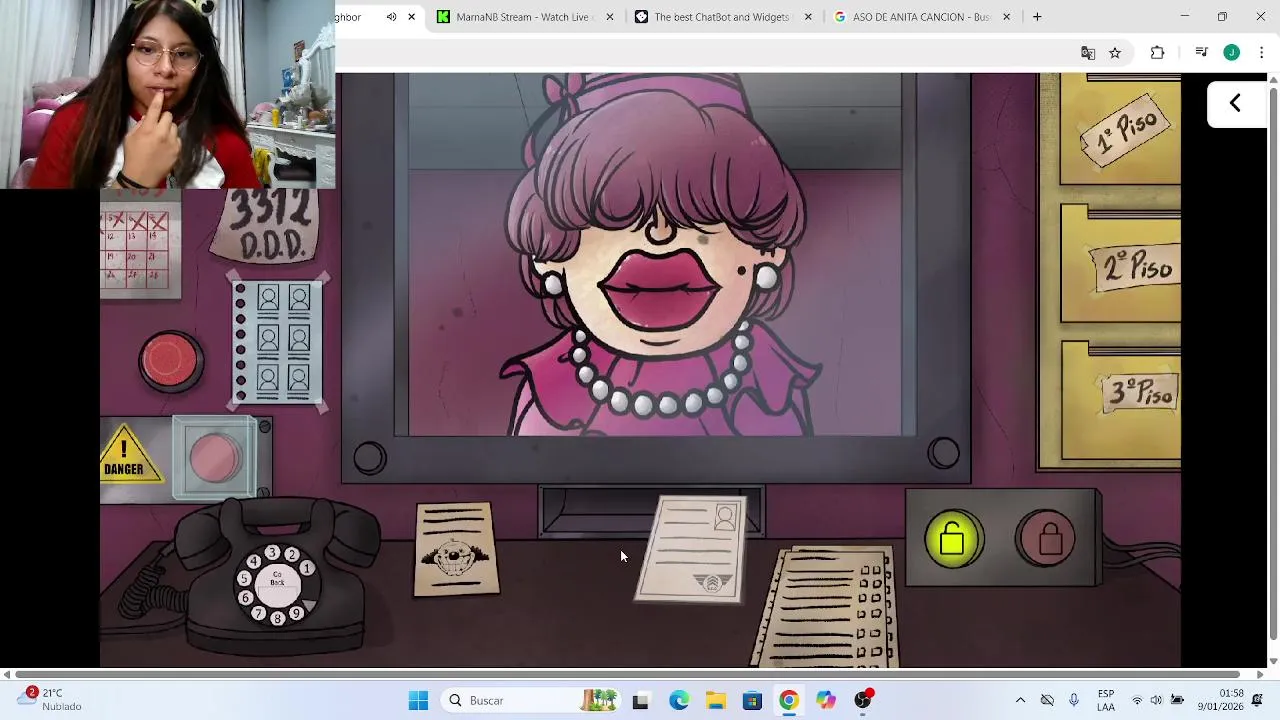Open the Windows Start menu

pos(418,700)
